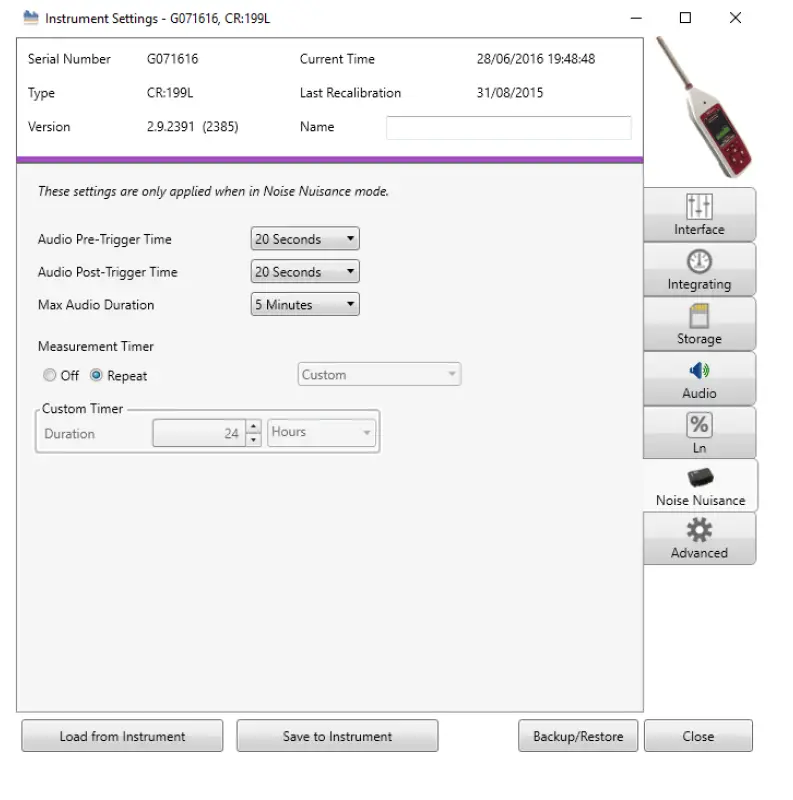Click Load from Instrument button
This screenshot has height=800, width=793.
coord(122,736)
